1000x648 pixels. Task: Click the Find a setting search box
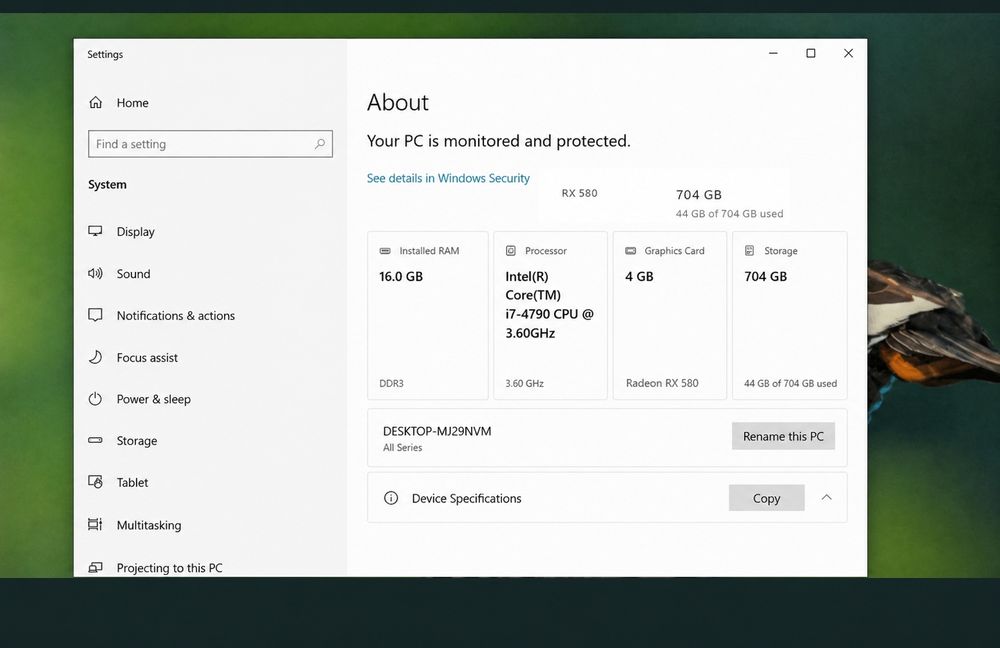[x=210, y=144]
